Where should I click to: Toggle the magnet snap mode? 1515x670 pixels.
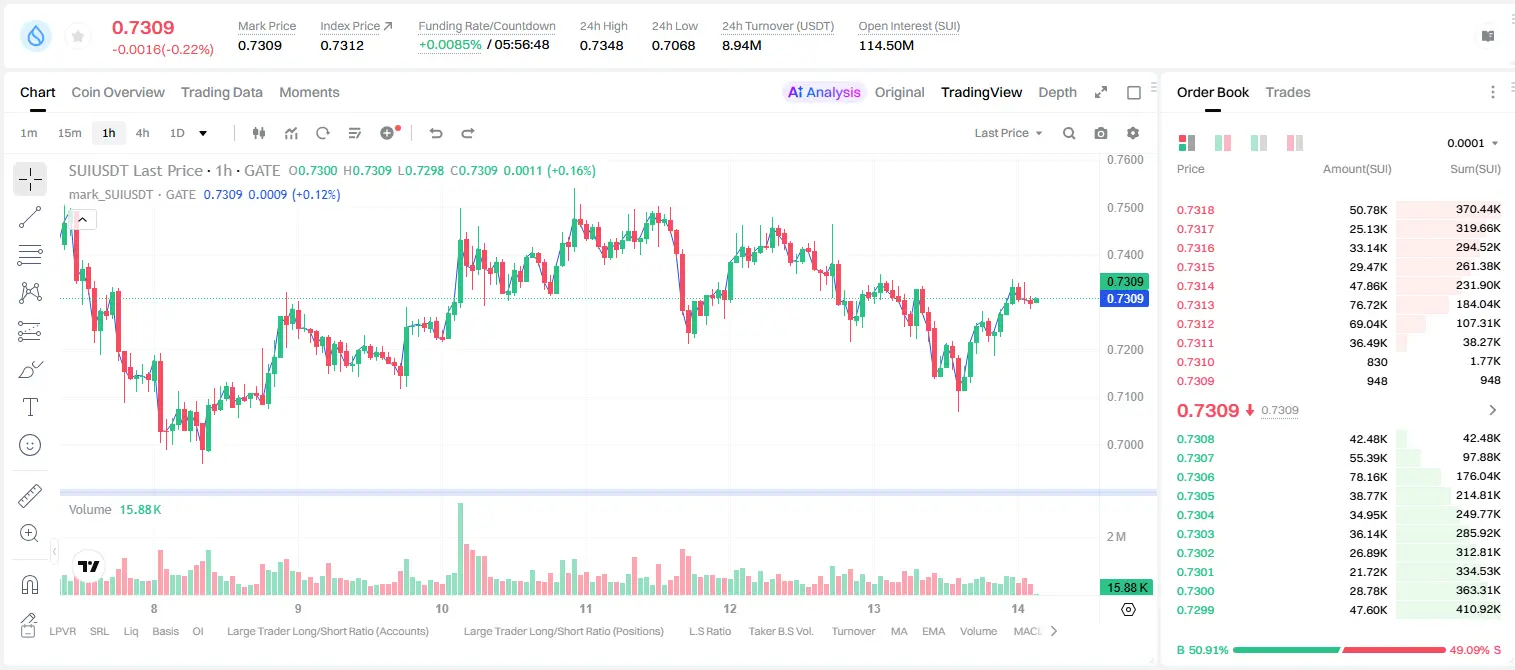tap(30, 585)
